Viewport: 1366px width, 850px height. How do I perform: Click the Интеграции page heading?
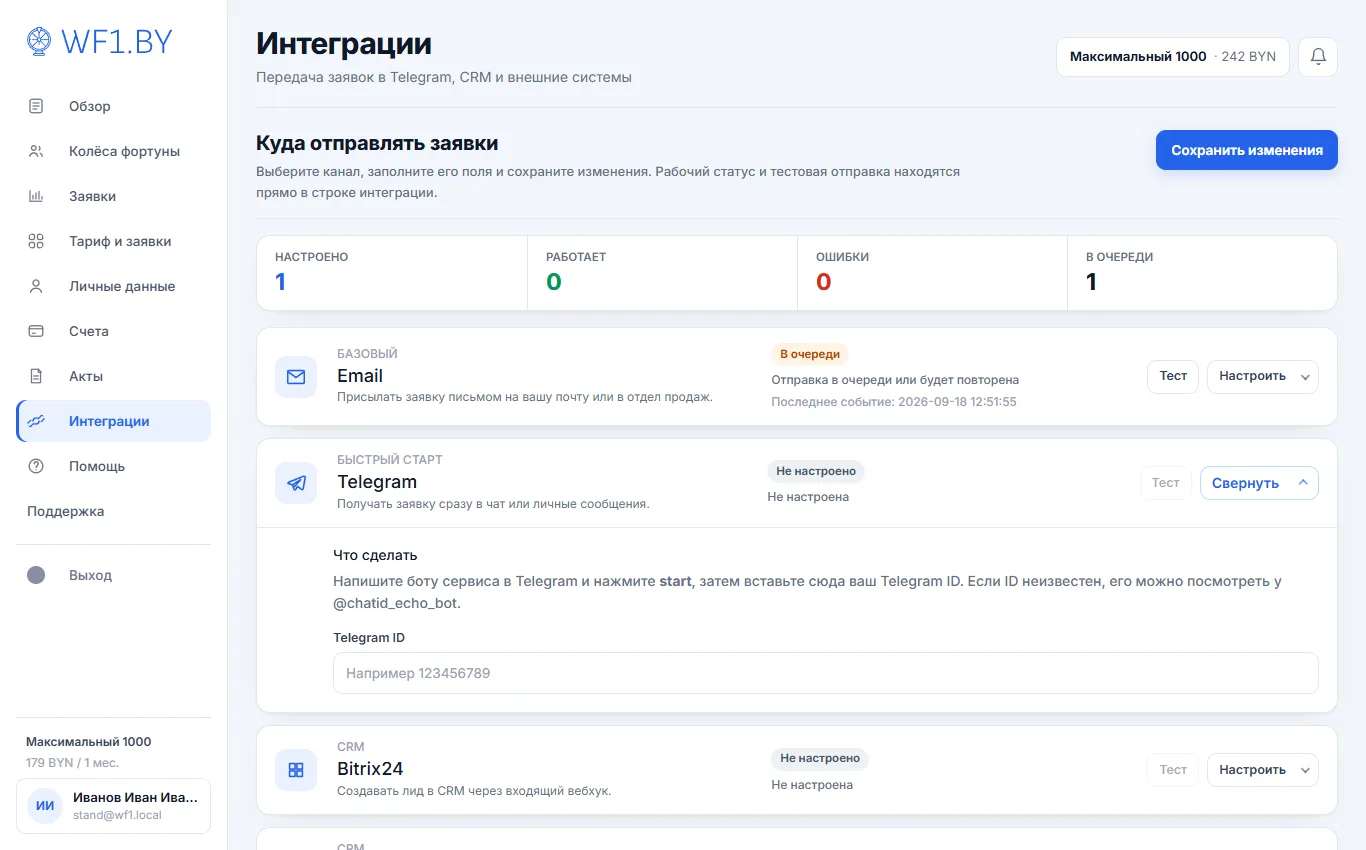coord(344,44)
